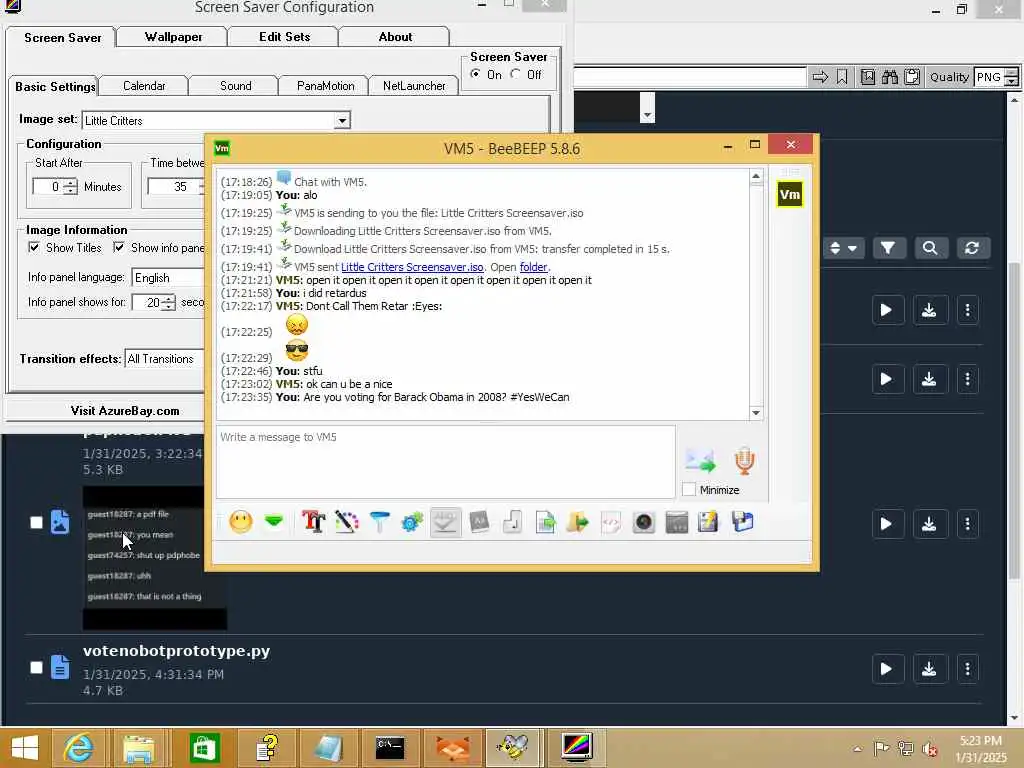Change the Quality PNG spinner
Screen dimensions: 1024x768
tap(1012, 77)
